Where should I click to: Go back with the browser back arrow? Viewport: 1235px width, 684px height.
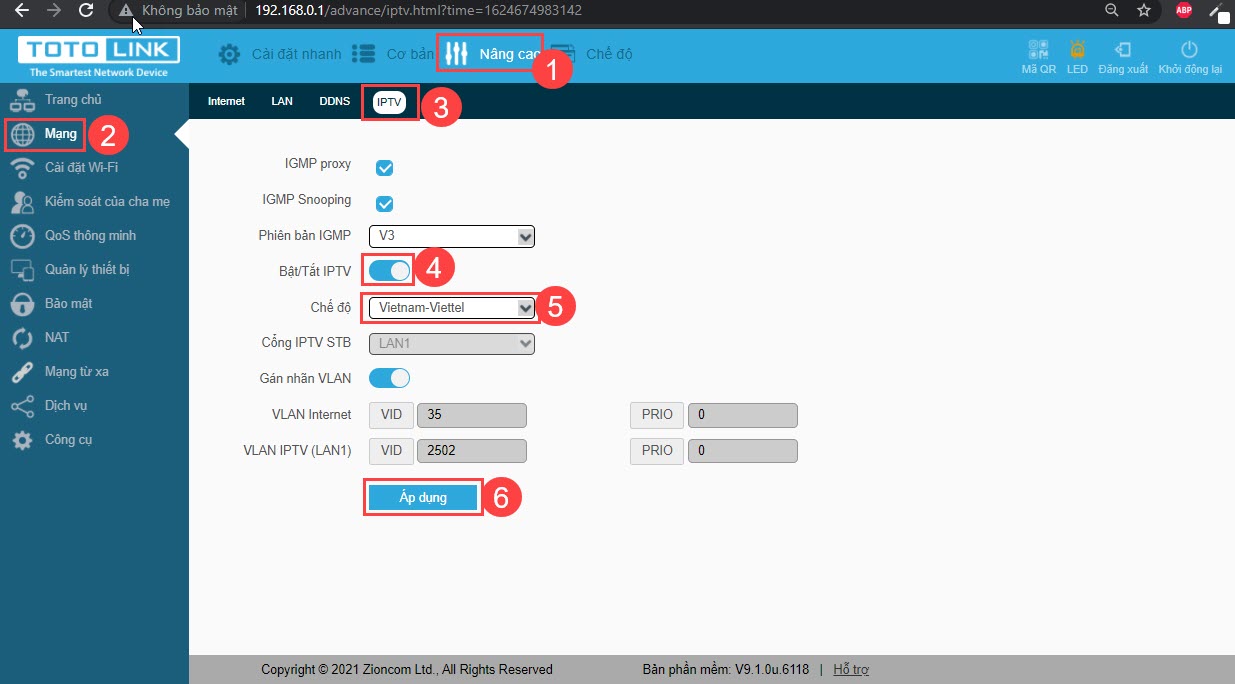tap(21, 10)
